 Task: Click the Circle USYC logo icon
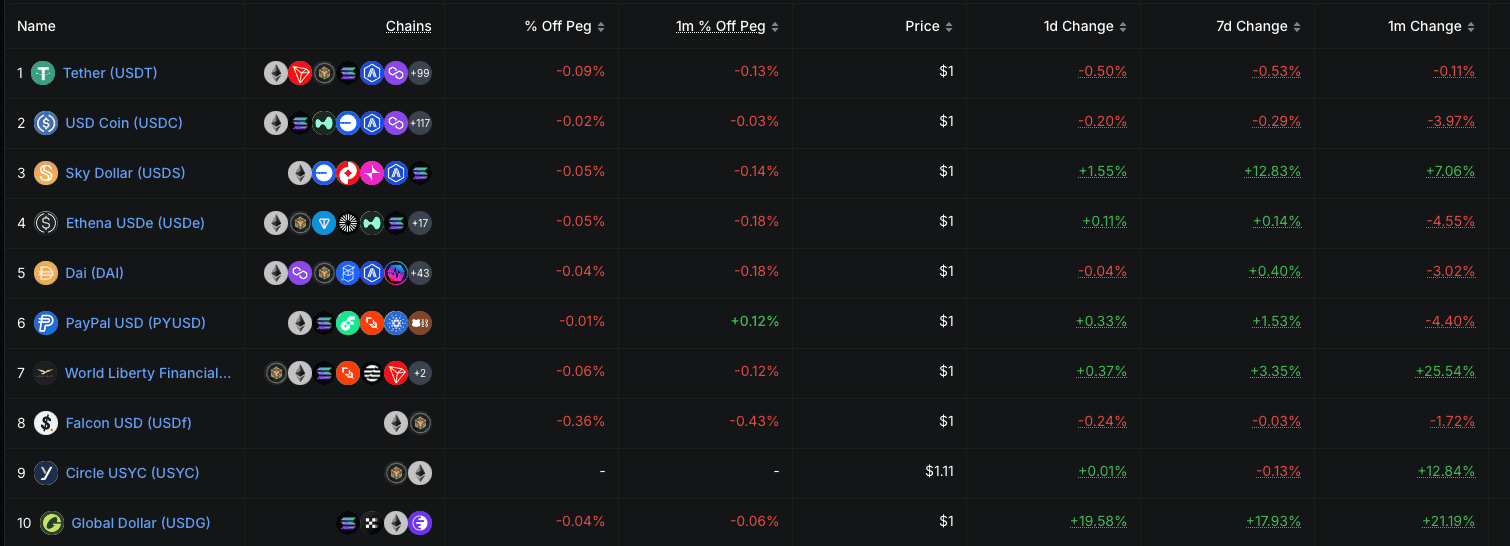point(46,473)
